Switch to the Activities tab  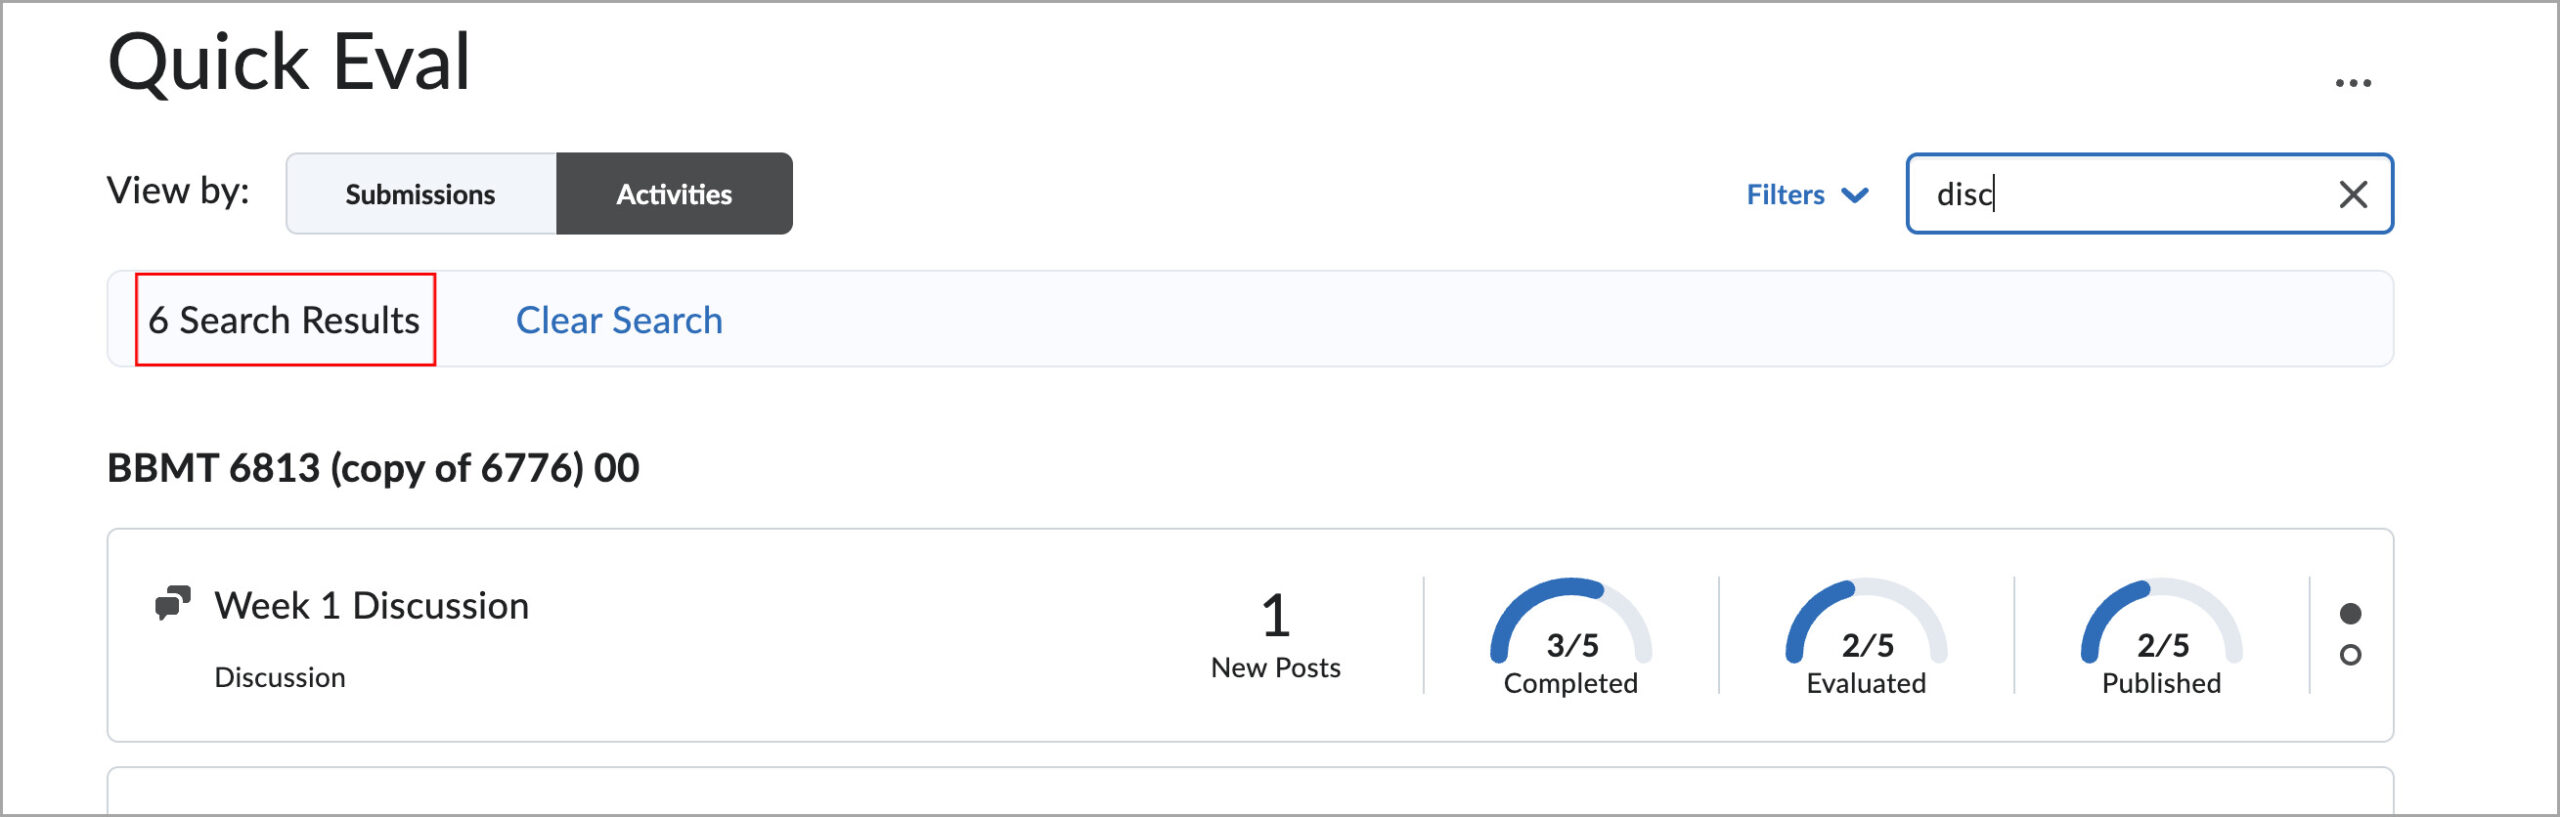(x=672, y=194)
